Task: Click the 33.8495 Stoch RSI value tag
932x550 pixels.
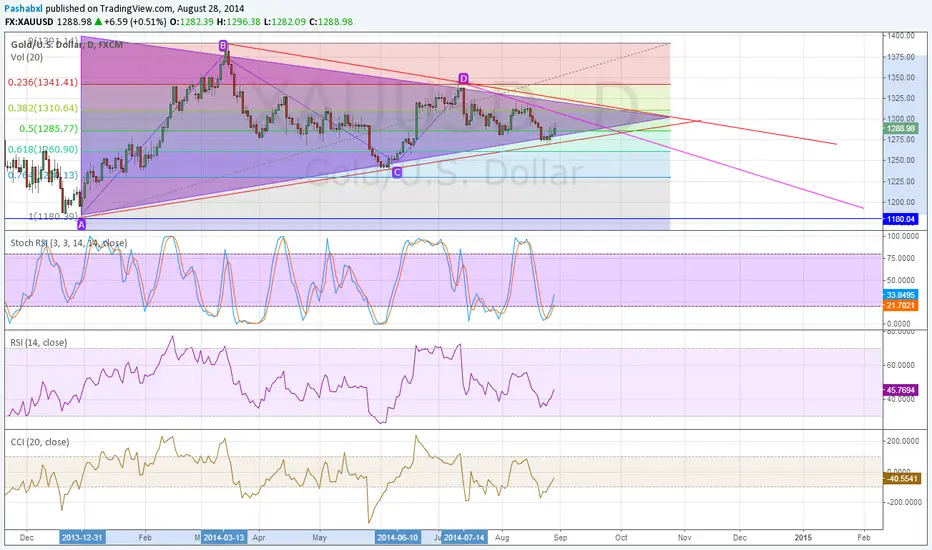Action: coord(900,295)
